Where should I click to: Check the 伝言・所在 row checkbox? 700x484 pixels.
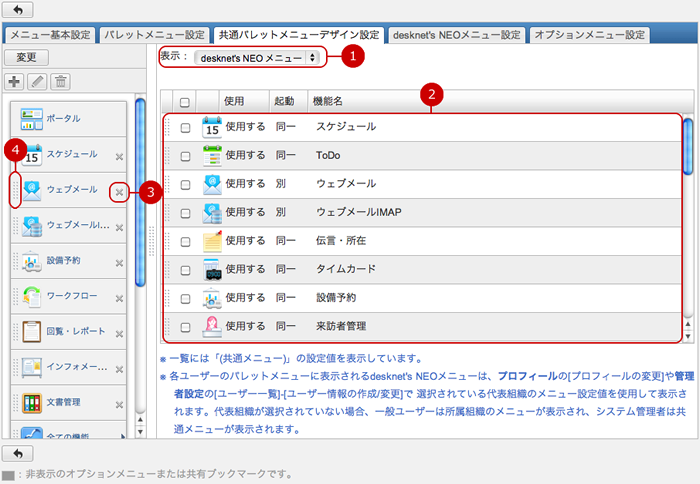(x=185, y=242)
